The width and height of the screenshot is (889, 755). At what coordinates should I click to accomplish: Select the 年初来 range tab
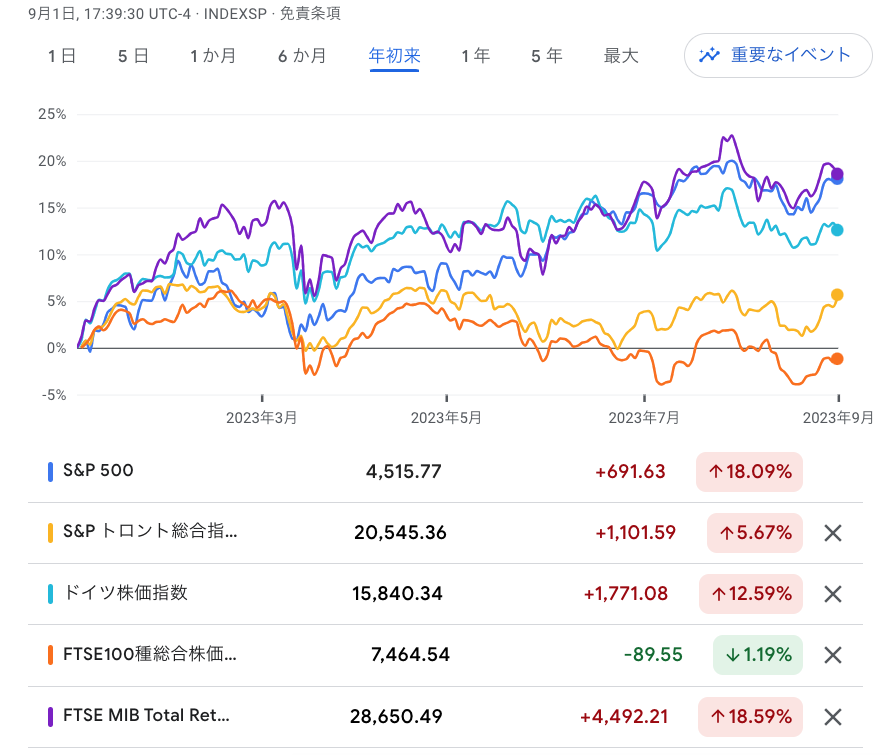[395, 56]
